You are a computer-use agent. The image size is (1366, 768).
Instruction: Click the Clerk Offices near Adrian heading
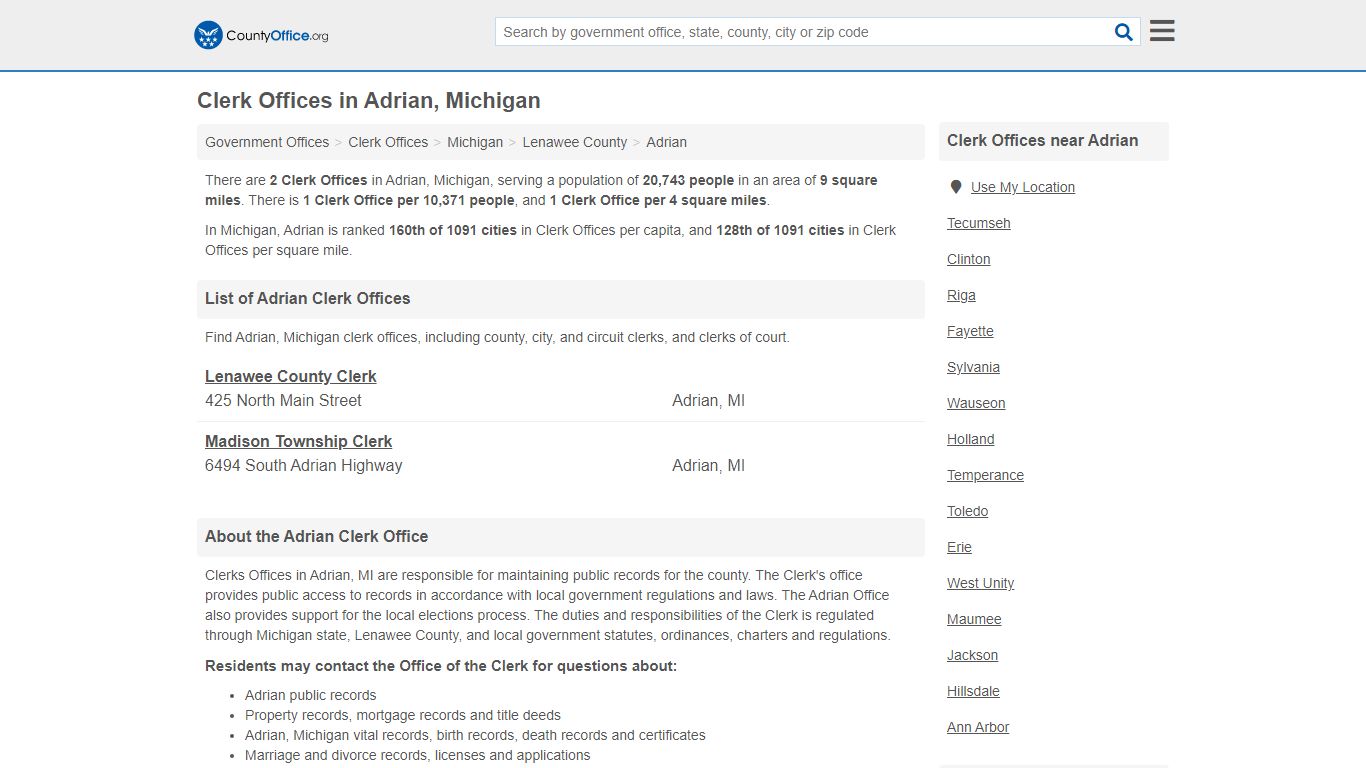click(1042, 140)
